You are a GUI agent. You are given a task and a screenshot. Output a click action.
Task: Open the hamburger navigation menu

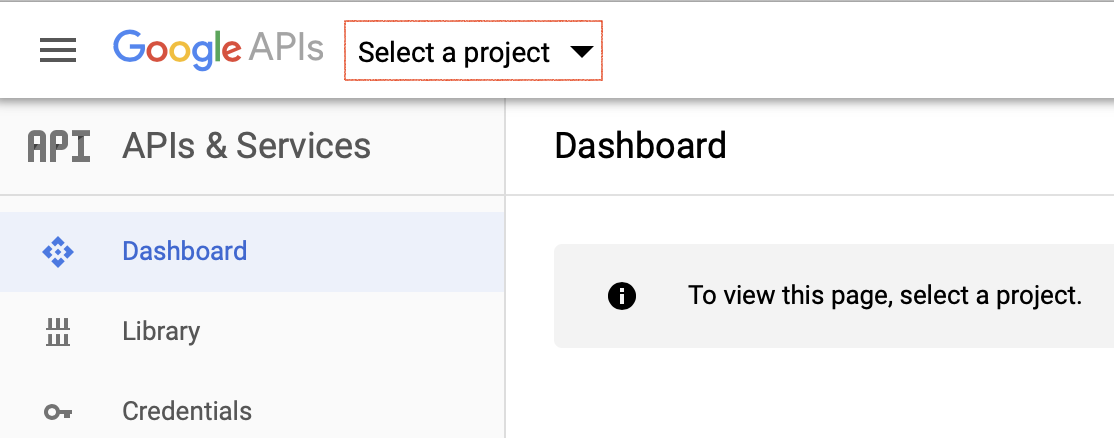[58, 51]
